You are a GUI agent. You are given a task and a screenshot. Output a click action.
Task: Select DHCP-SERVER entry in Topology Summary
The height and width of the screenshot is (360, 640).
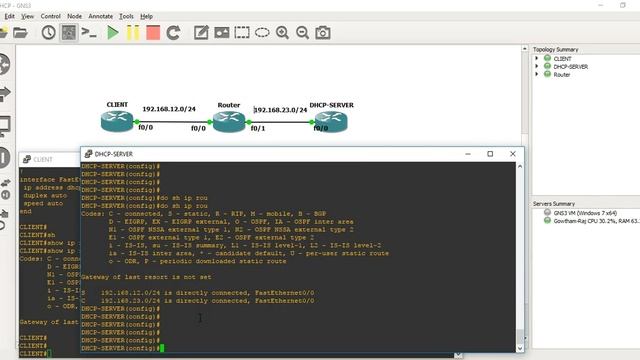point(571,67)
